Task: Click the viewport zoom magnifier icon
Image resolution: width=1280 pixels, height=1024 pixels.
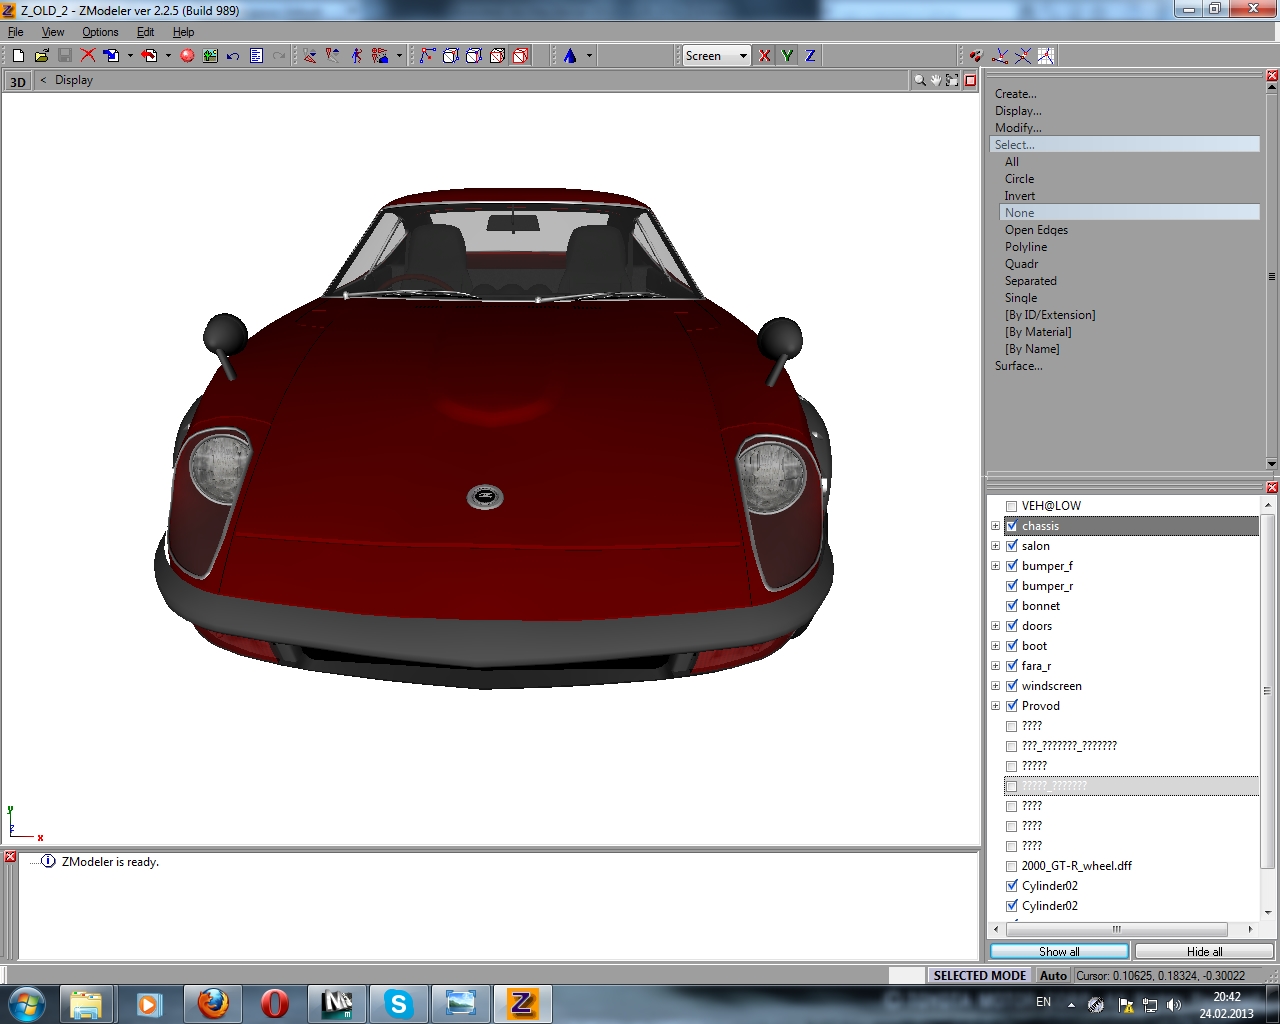Action: pos(919,80)
